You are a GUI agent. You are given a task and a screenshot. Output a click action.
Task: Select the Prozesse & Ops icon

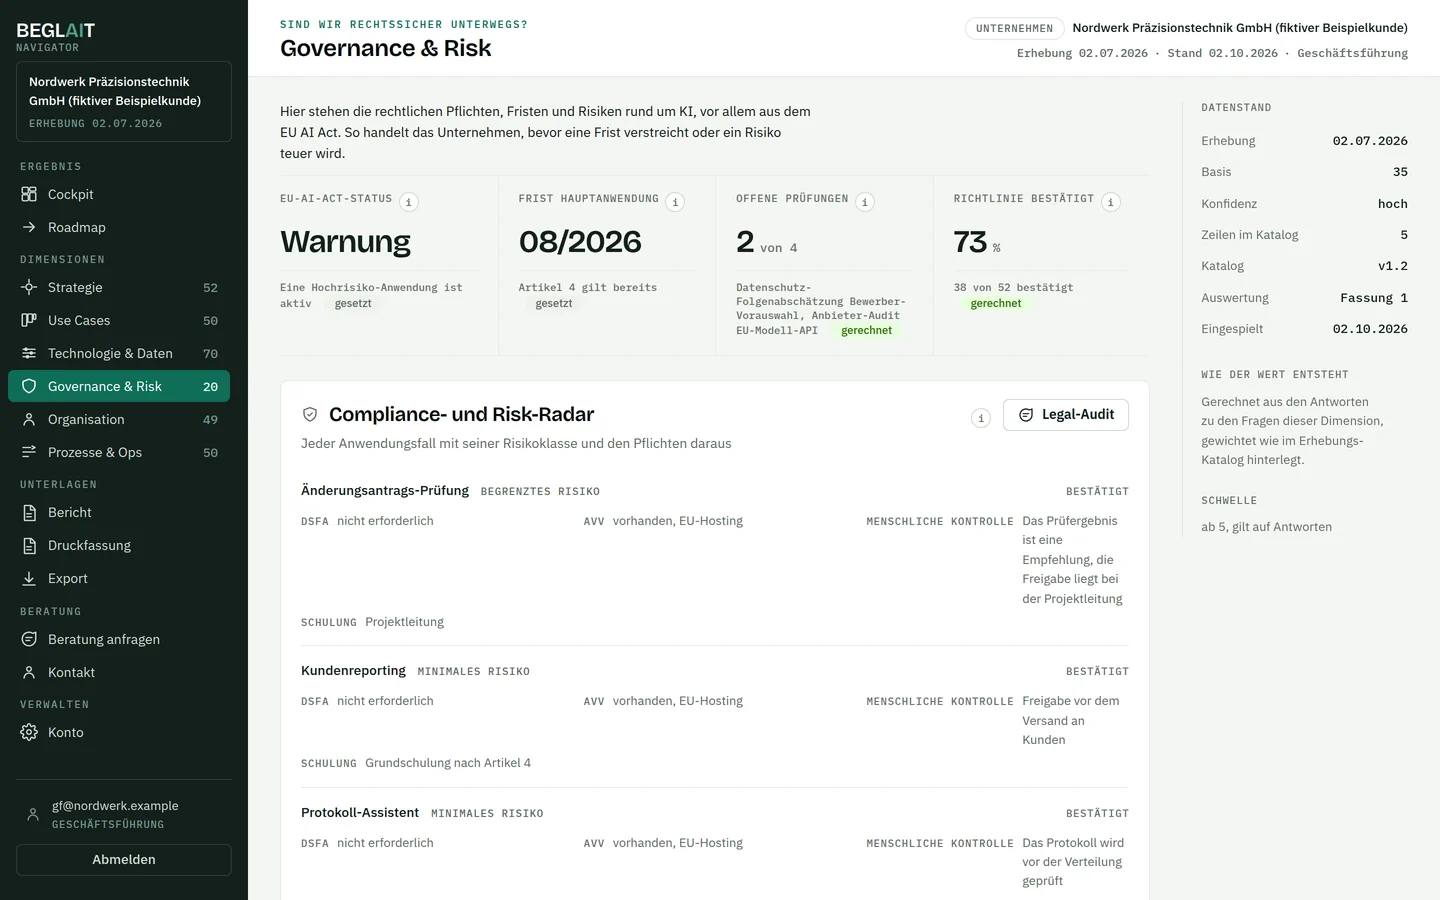pyautogui.click(x=29, y=452)
